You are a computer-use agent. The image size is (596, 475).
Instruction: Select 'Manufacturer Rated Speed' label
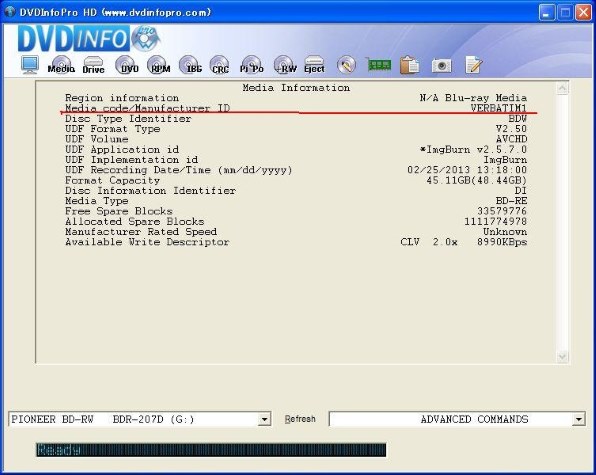pyautogui.click(x=141, y=231)
